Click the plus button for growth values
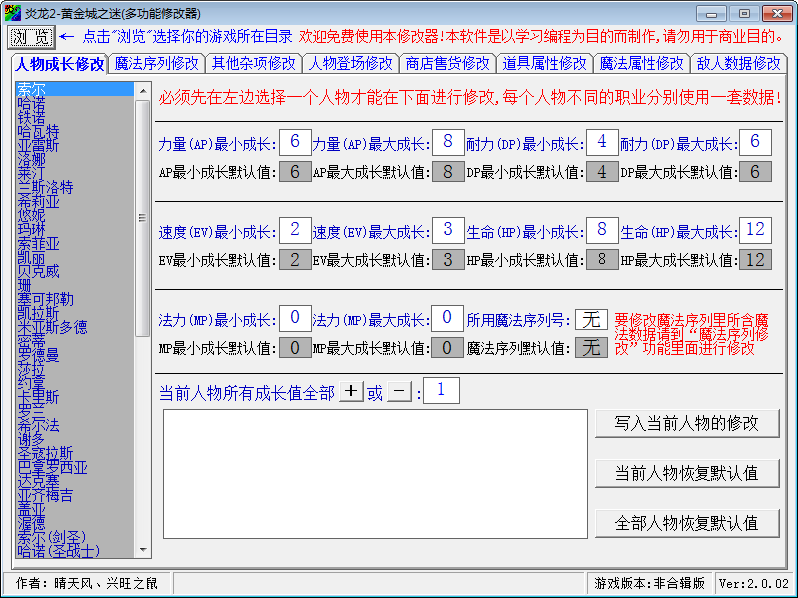Viewport: 798px width, 598px height. (351, 391)
